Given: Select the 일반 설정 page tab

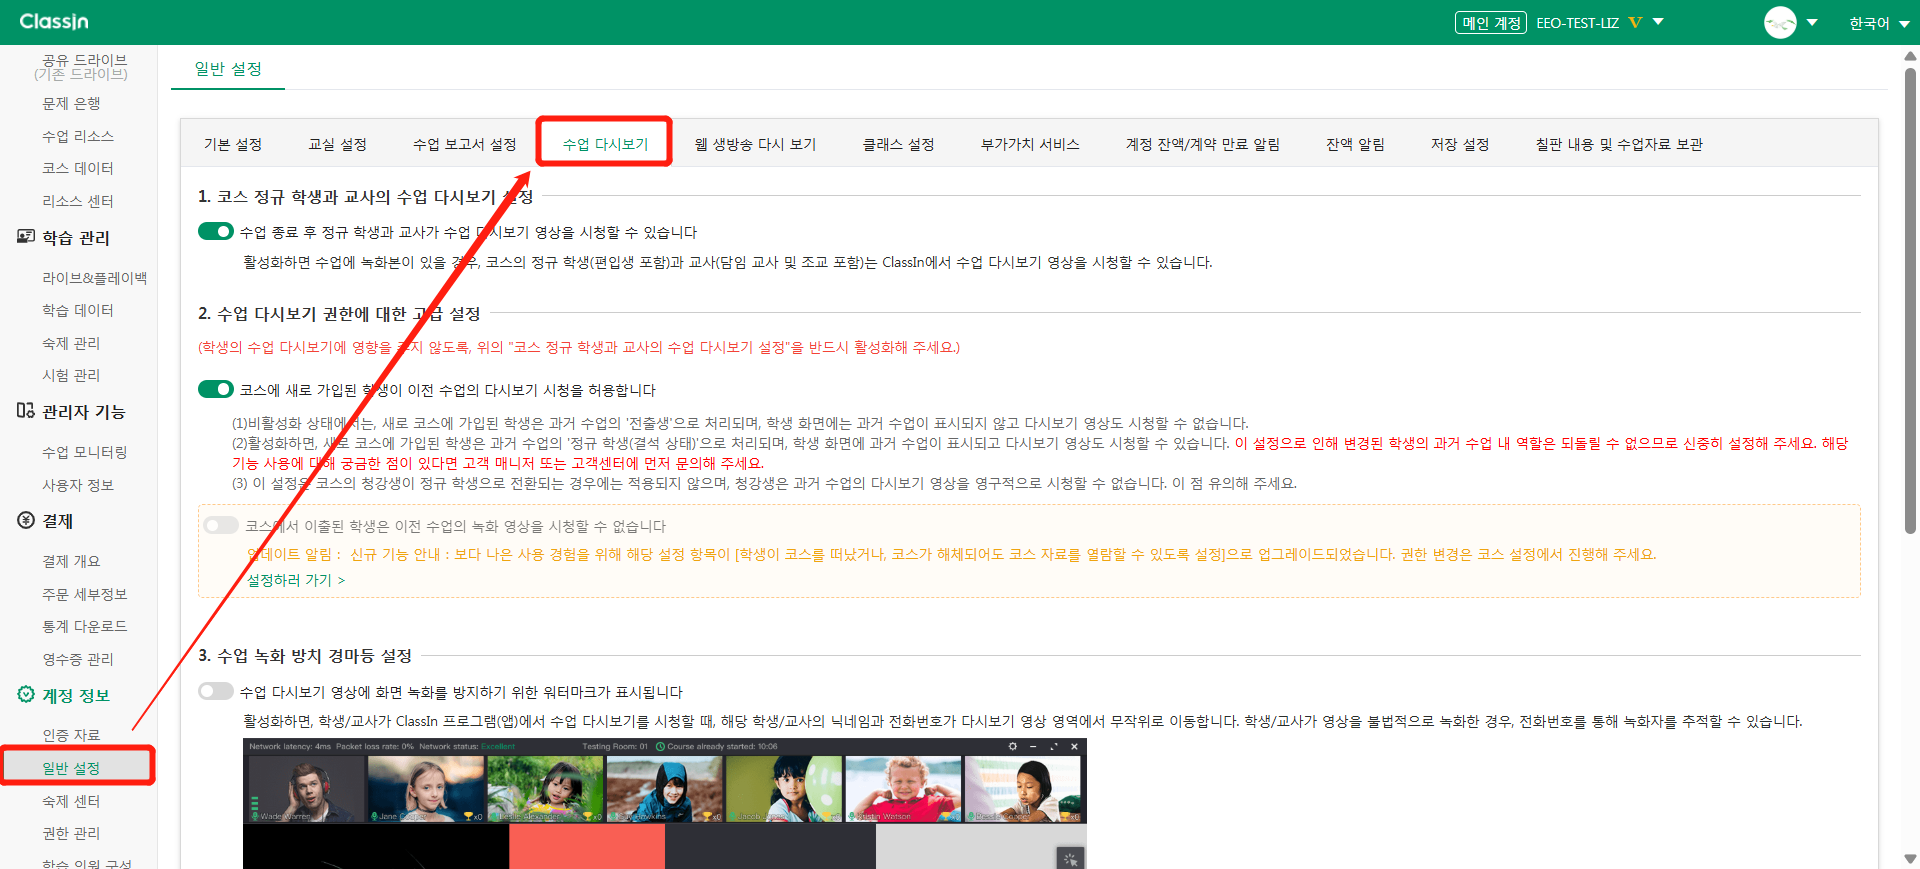Looking at the screenshot, I should click(x=228, y=68).
